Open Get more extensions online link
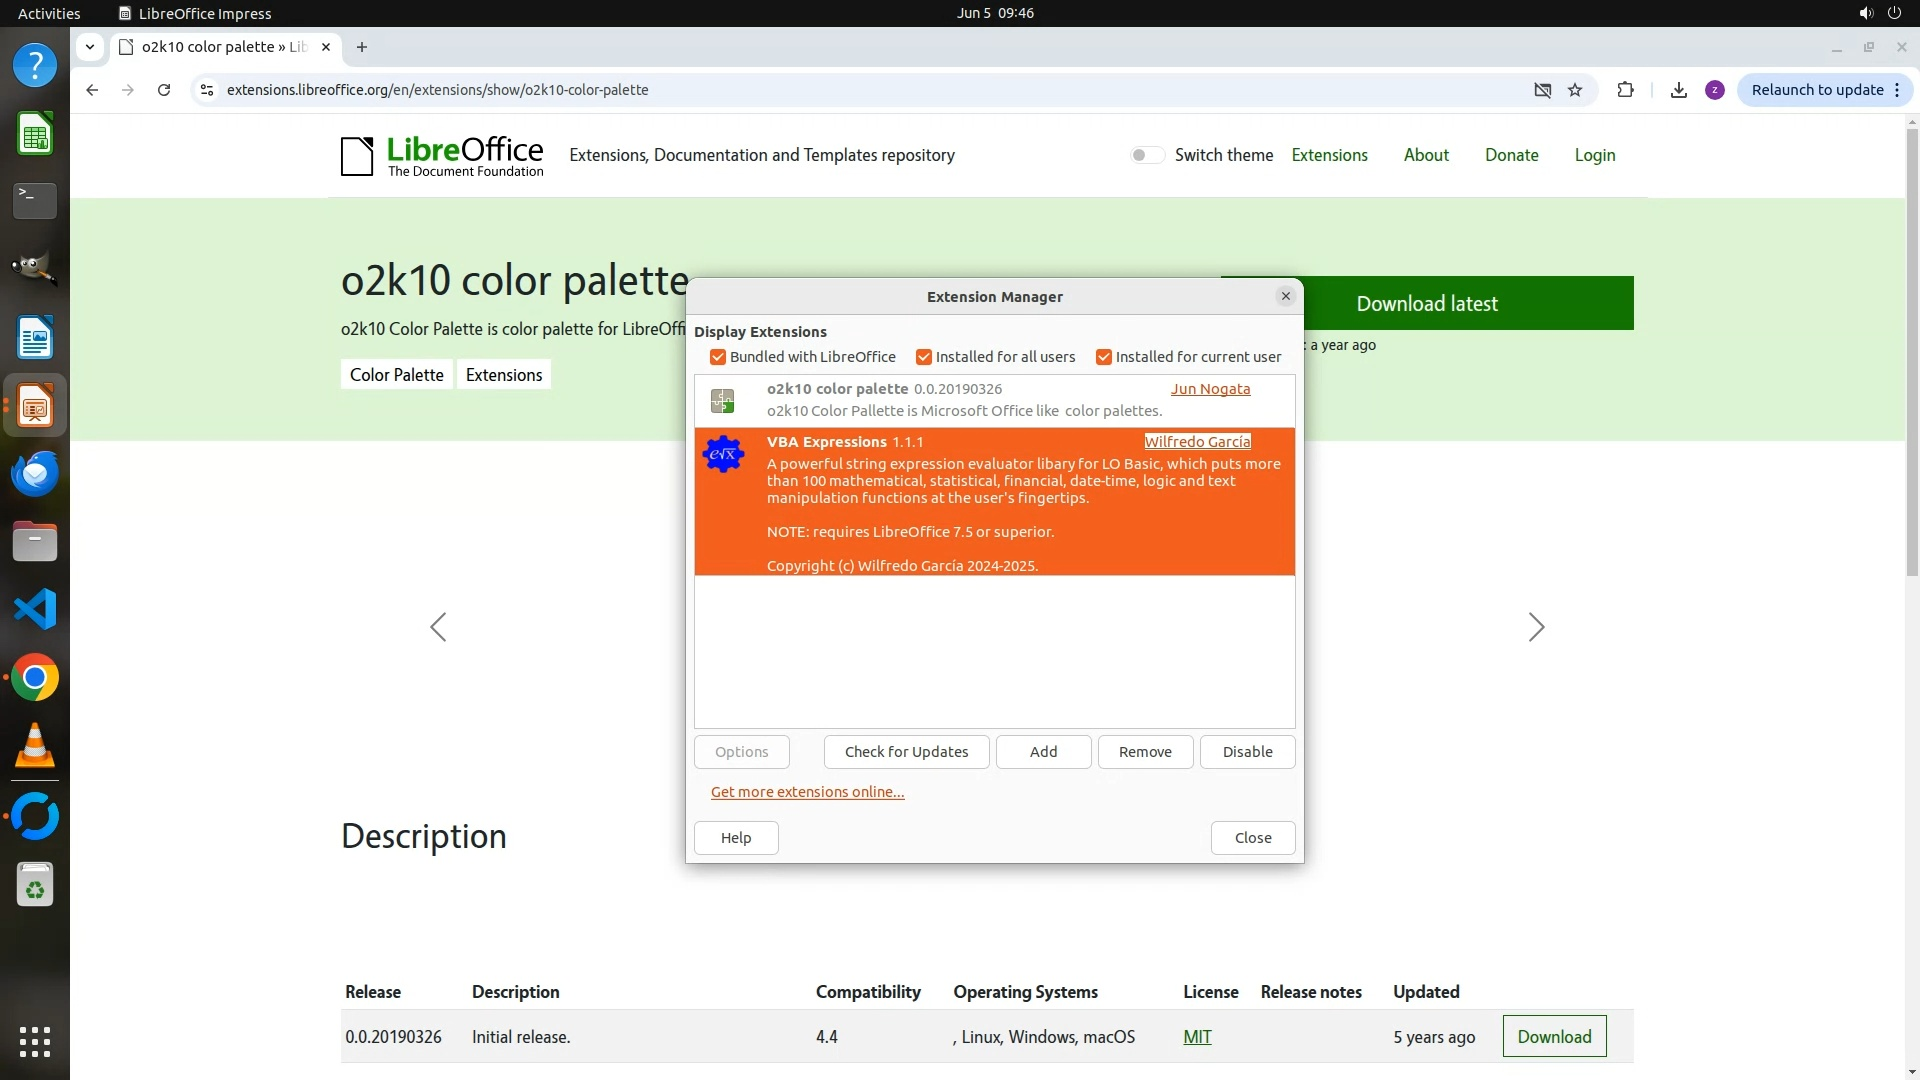Viewport: 1920px width, 1080px height. click(807, 792)
